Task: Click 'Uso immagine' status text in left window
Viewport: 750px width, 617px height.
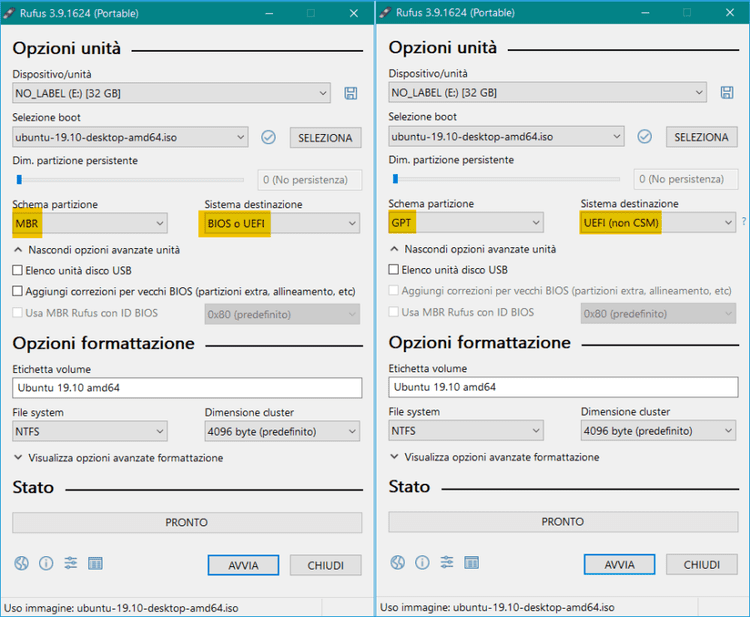Action: (x=121, y=608)
